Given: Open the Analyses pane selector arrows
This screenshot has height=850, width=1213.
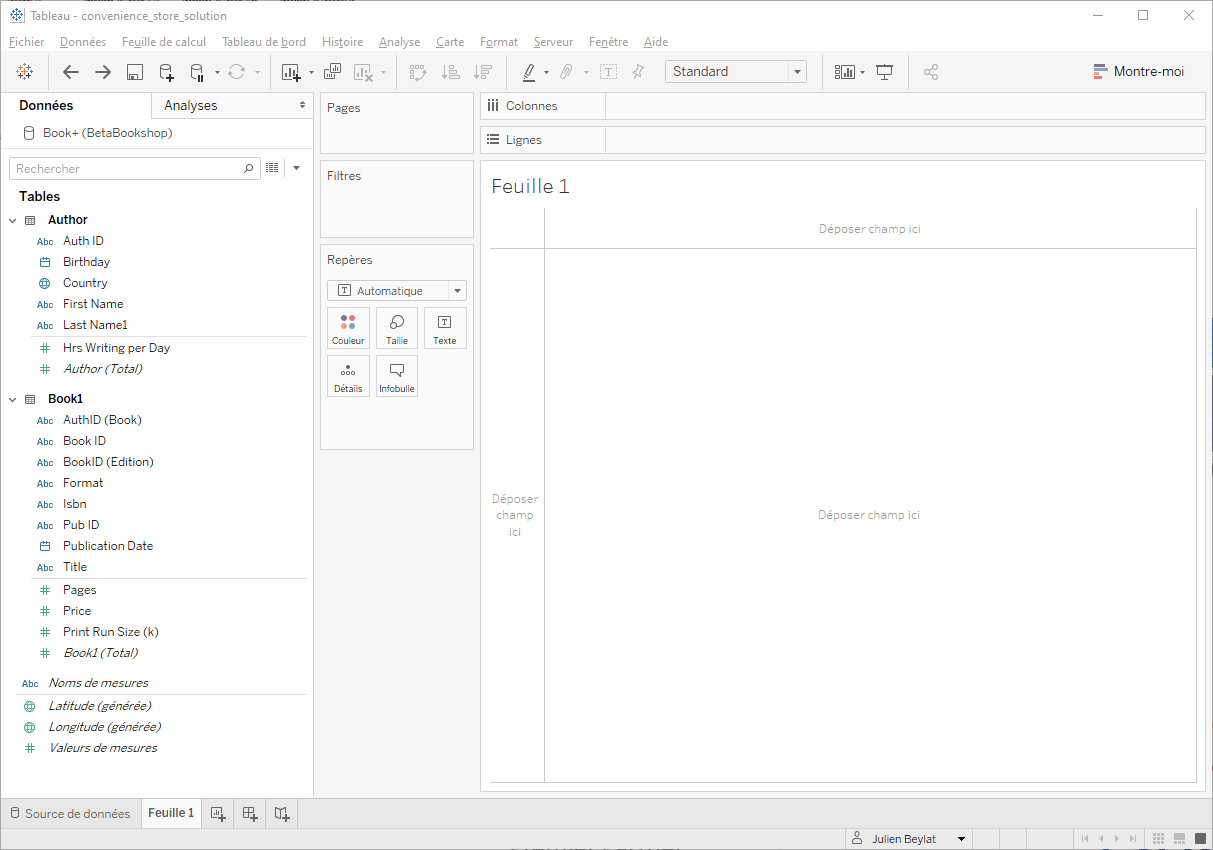Looking at the screenshot, I should (302, 105).
